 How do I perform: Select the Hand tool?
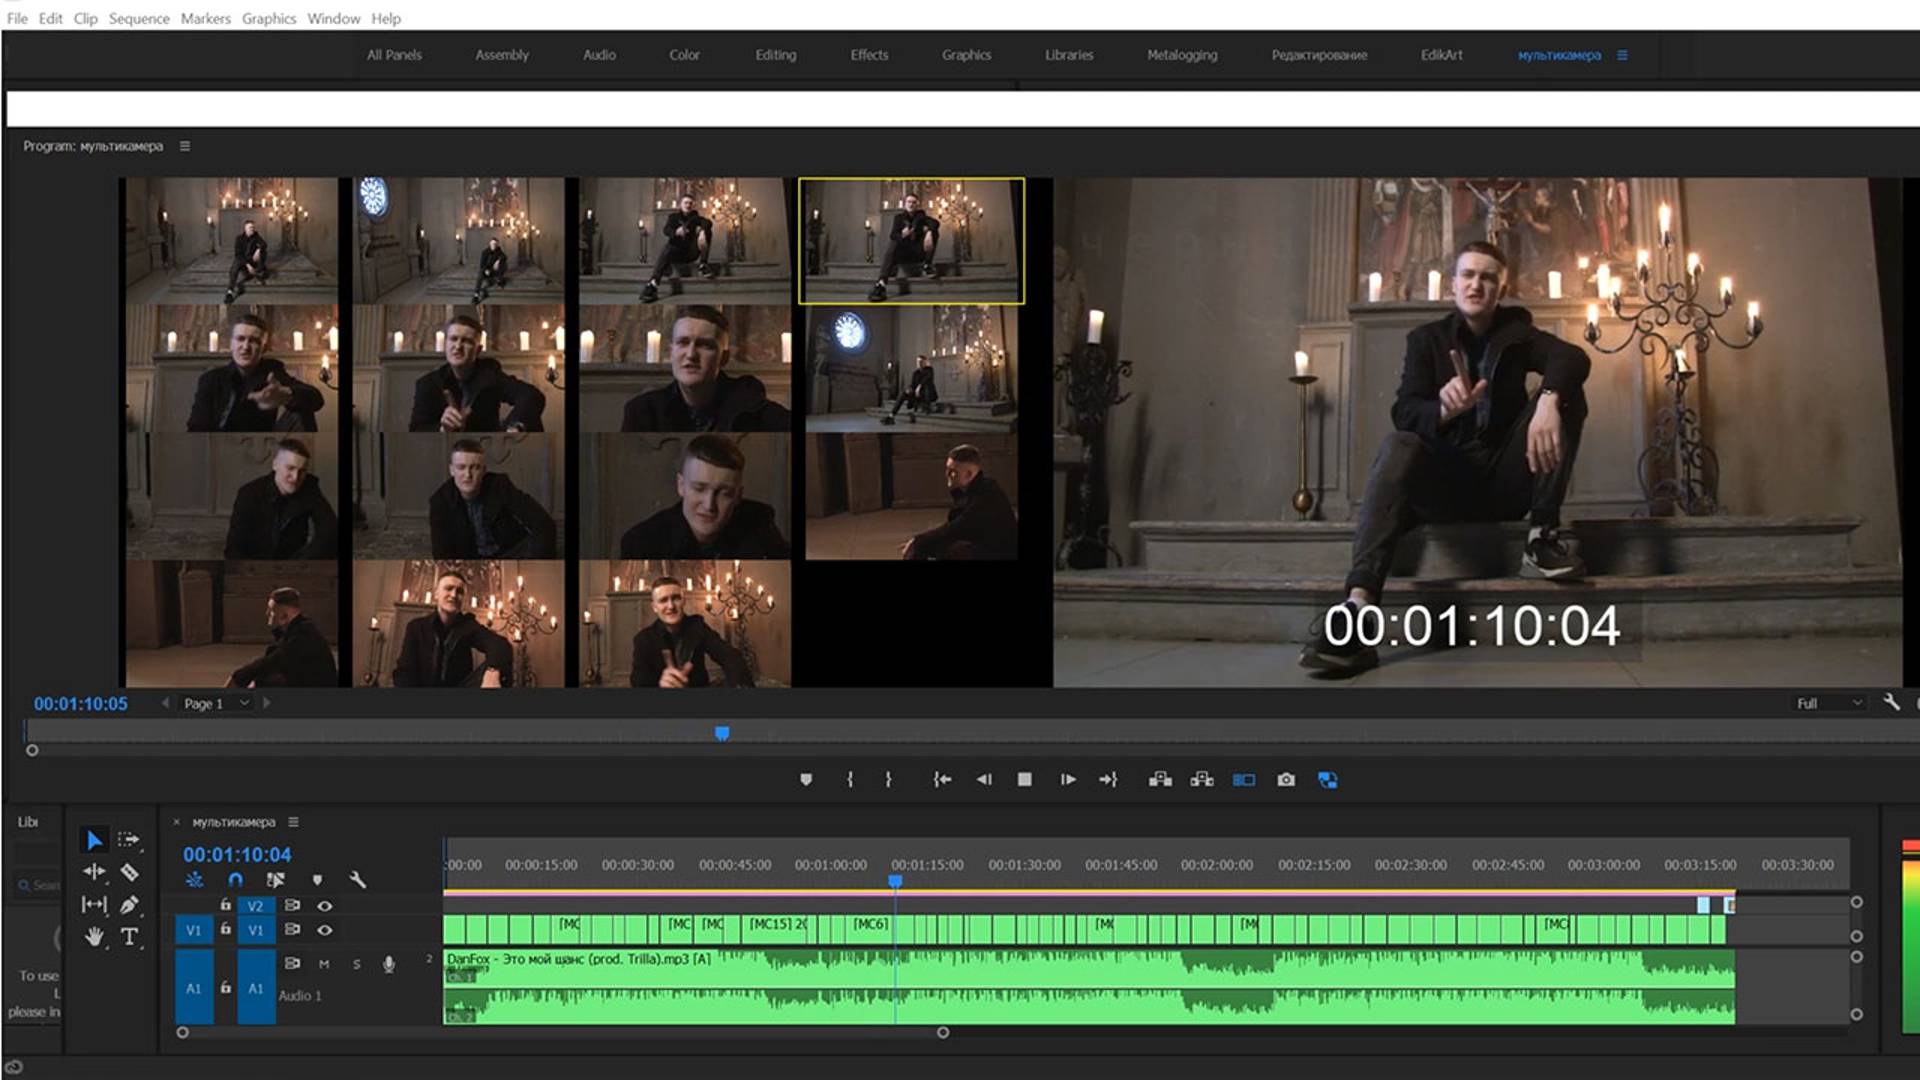pos(94,937)
